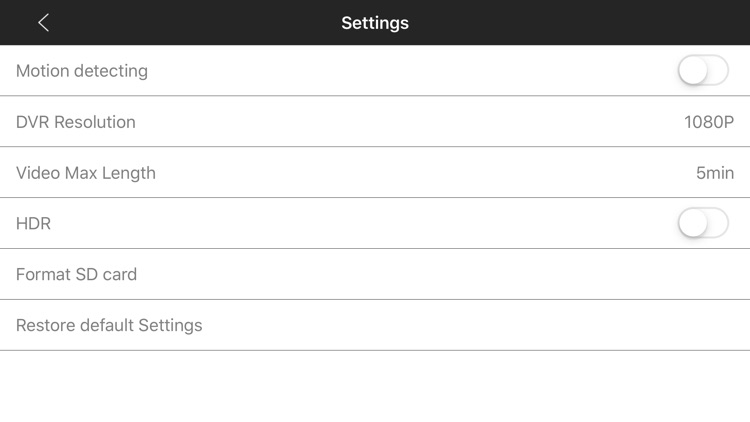Image resolution: width=750 pixels, height=422 pixels.
Task: Click the Settings title in header
Action: coord(375,23)
